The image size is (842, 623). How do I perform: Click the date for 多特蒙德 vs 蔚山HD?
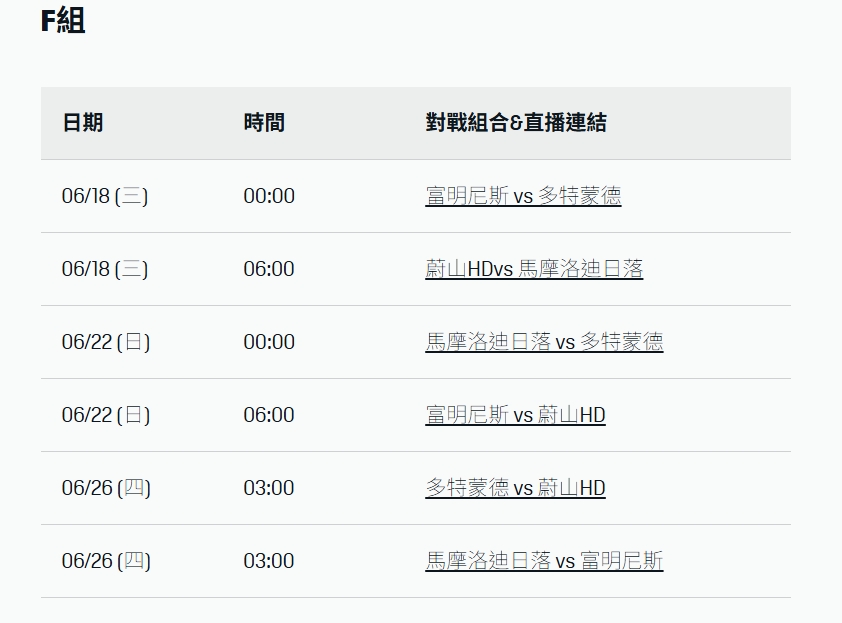pos(106,488)
